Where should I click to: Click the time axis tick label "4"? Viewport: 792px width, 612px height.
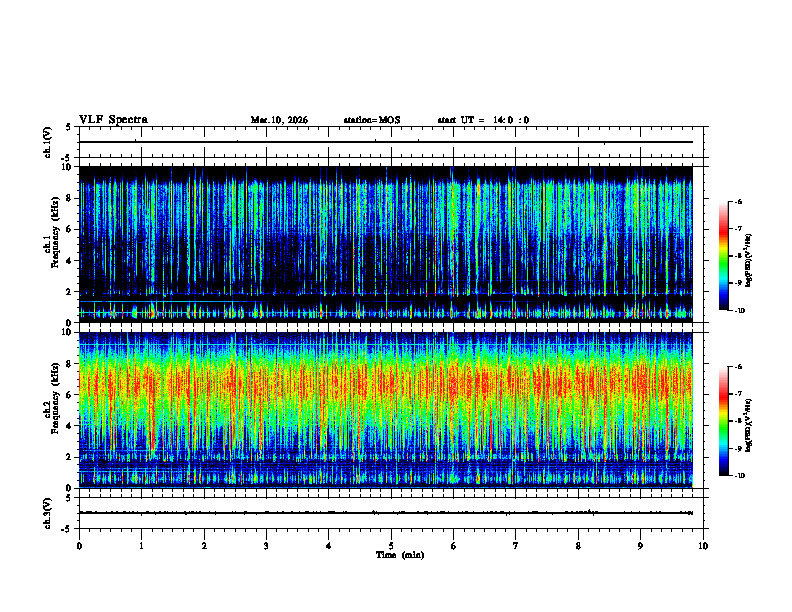329,546
